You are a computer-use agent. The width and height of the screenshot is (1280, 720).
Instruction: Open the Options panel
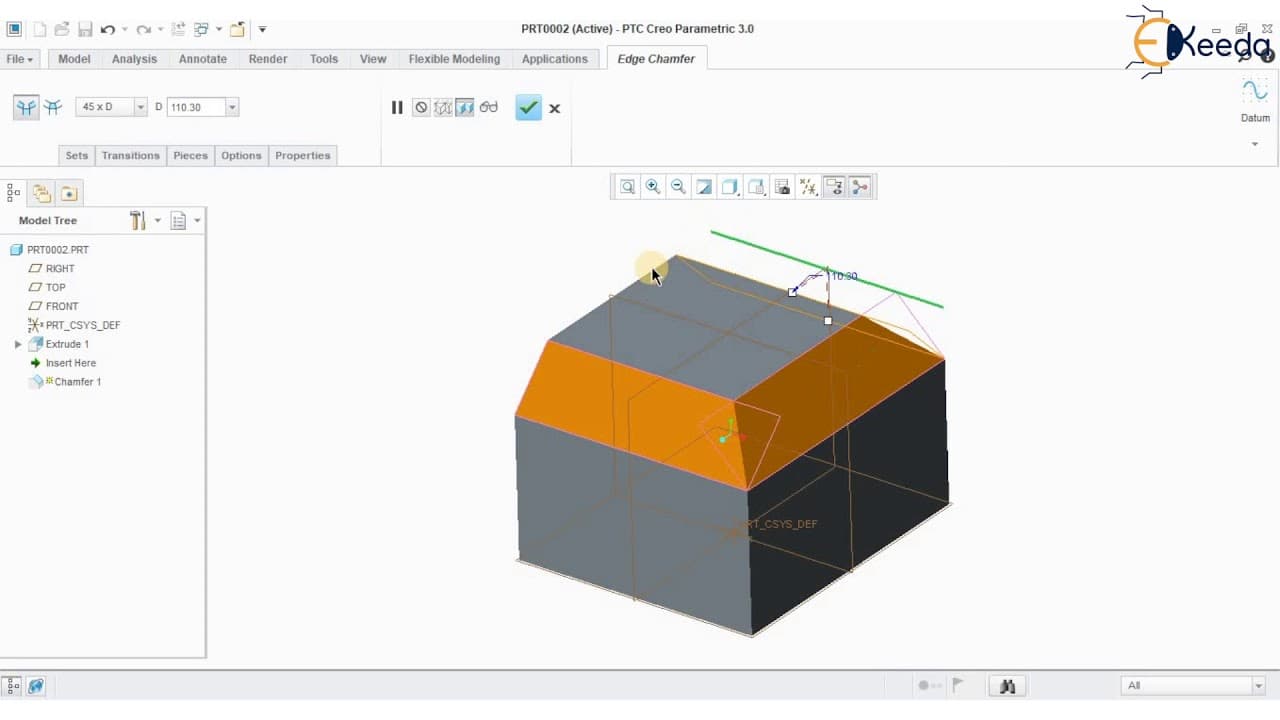[241, 155]
